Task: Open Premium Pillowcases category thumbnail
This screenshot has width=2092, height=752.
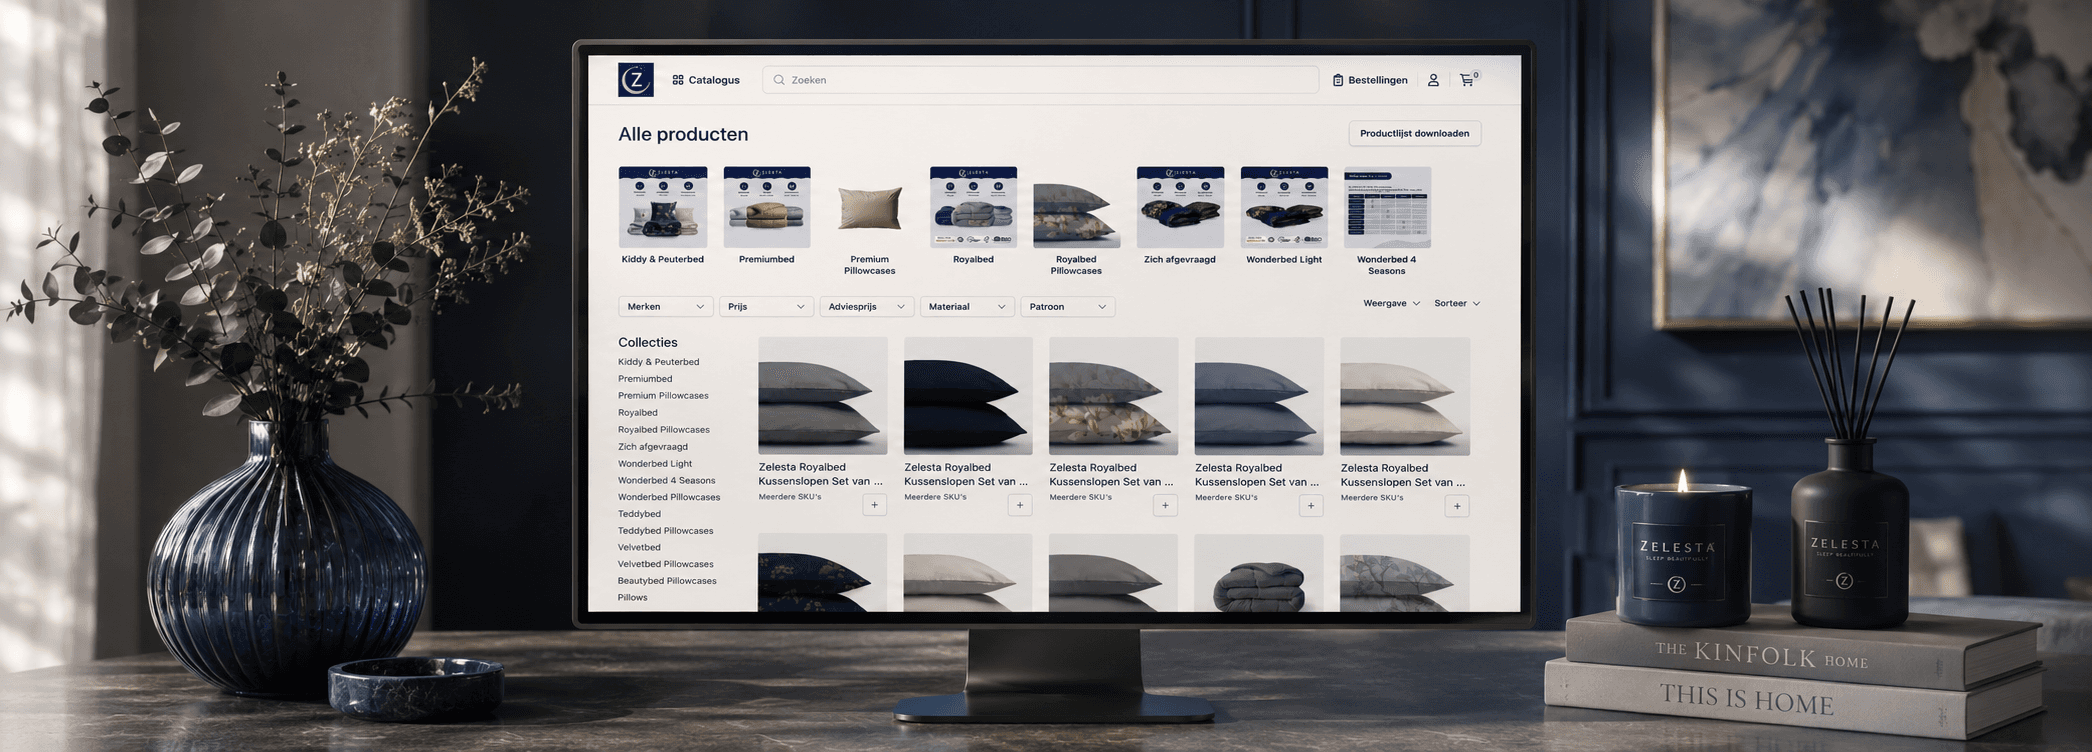Action: pos(870,207)
